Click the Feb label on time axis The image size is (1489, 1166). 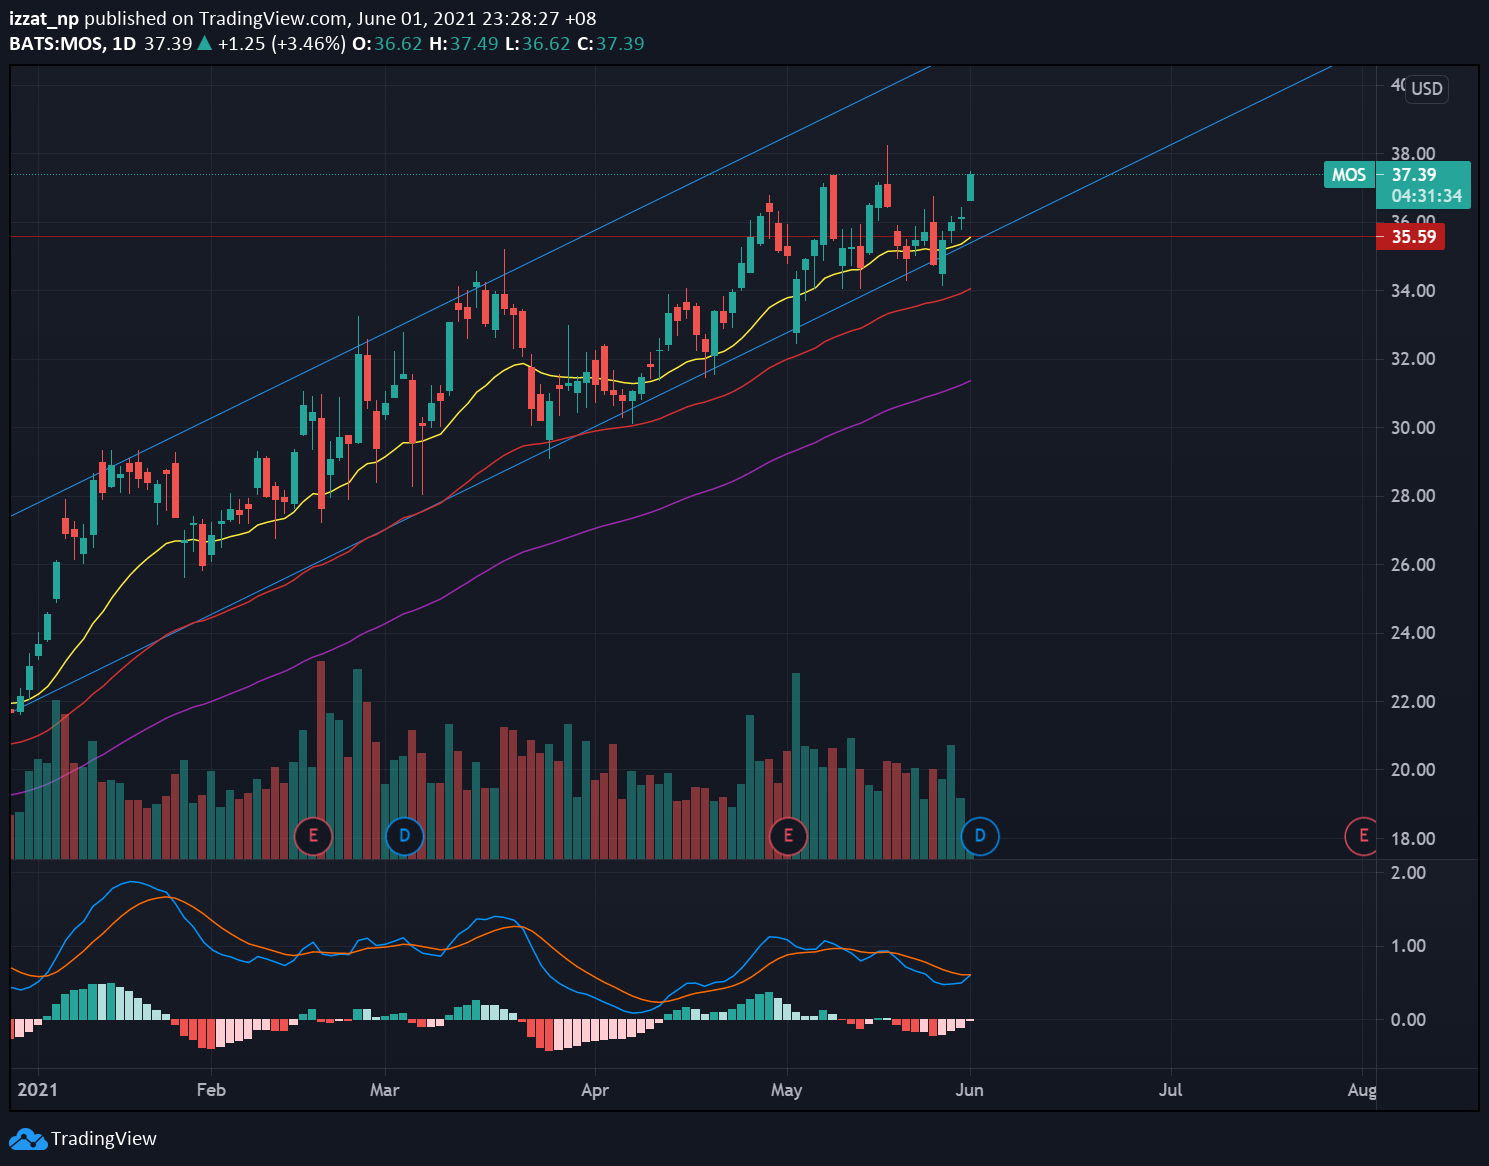point(211,1090)
